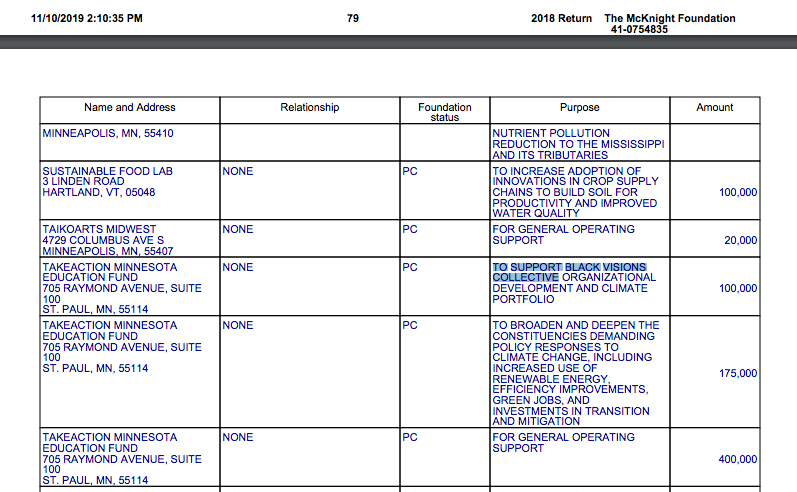Click NONE in Sustainable Food Lab row
The height and width of the screenshot is (492, 797).
coord(237,171)
